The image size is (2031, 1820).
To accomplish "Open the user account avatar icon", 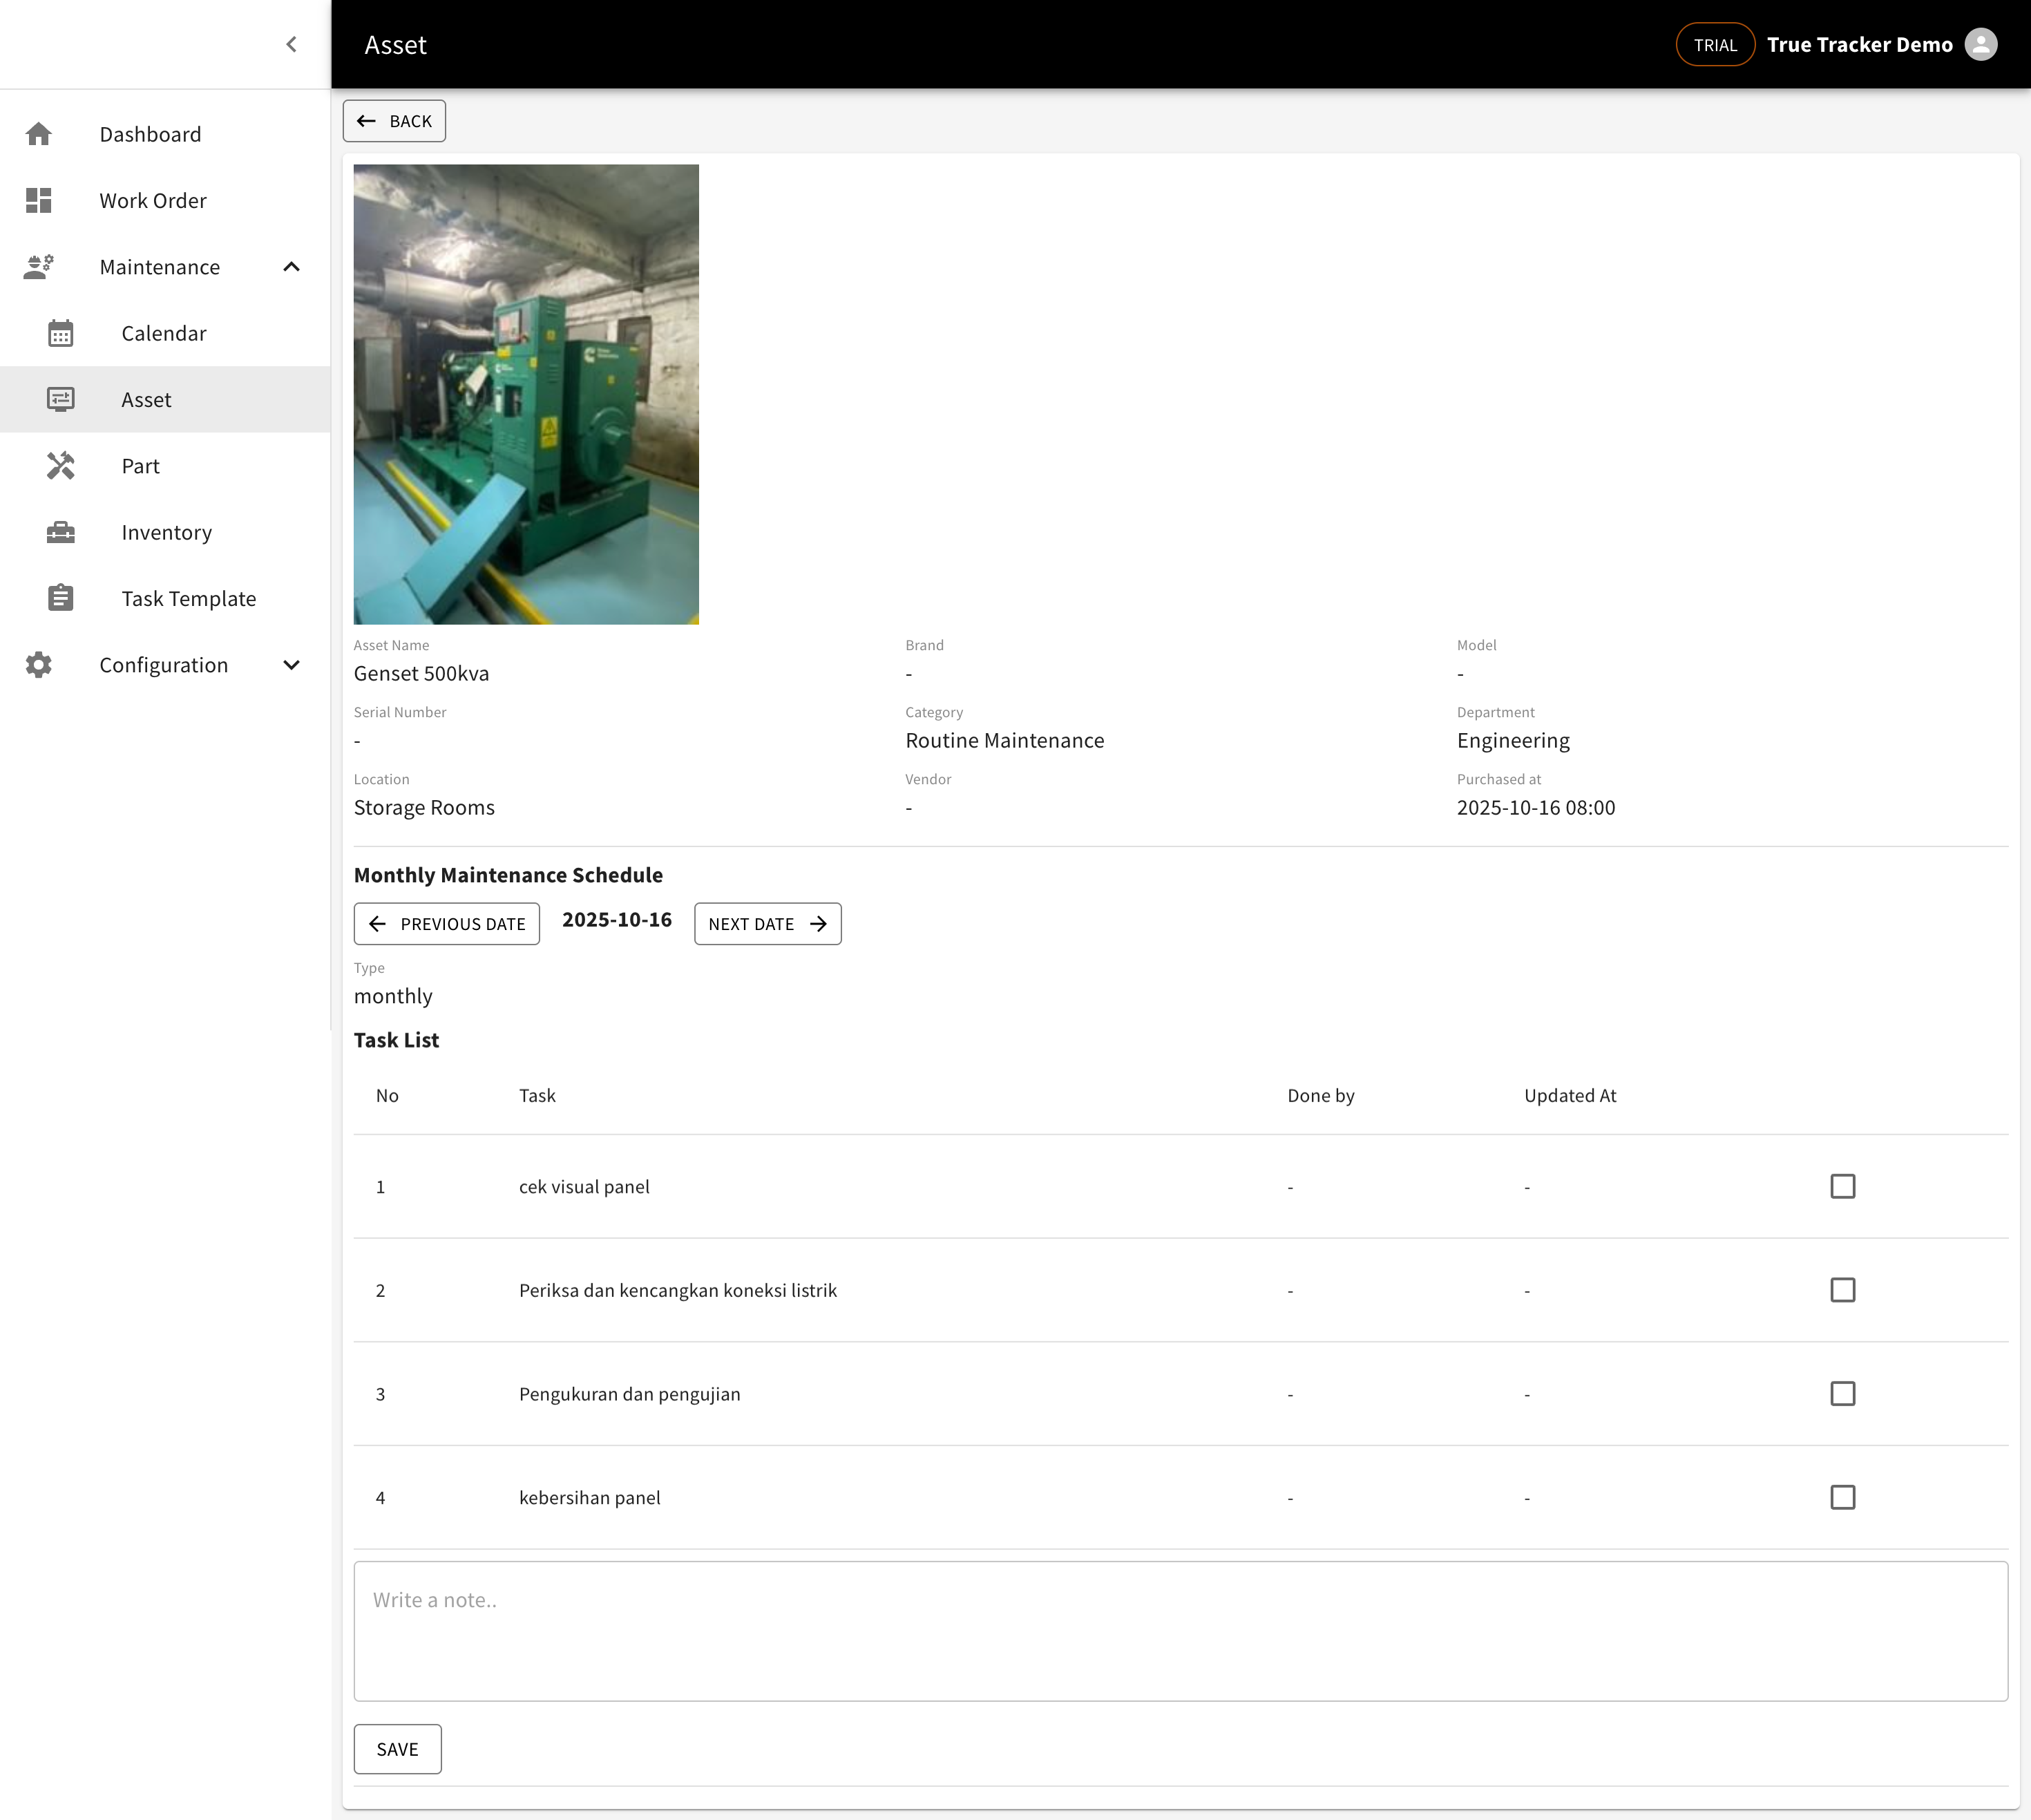I will (x=1980, y=45).
